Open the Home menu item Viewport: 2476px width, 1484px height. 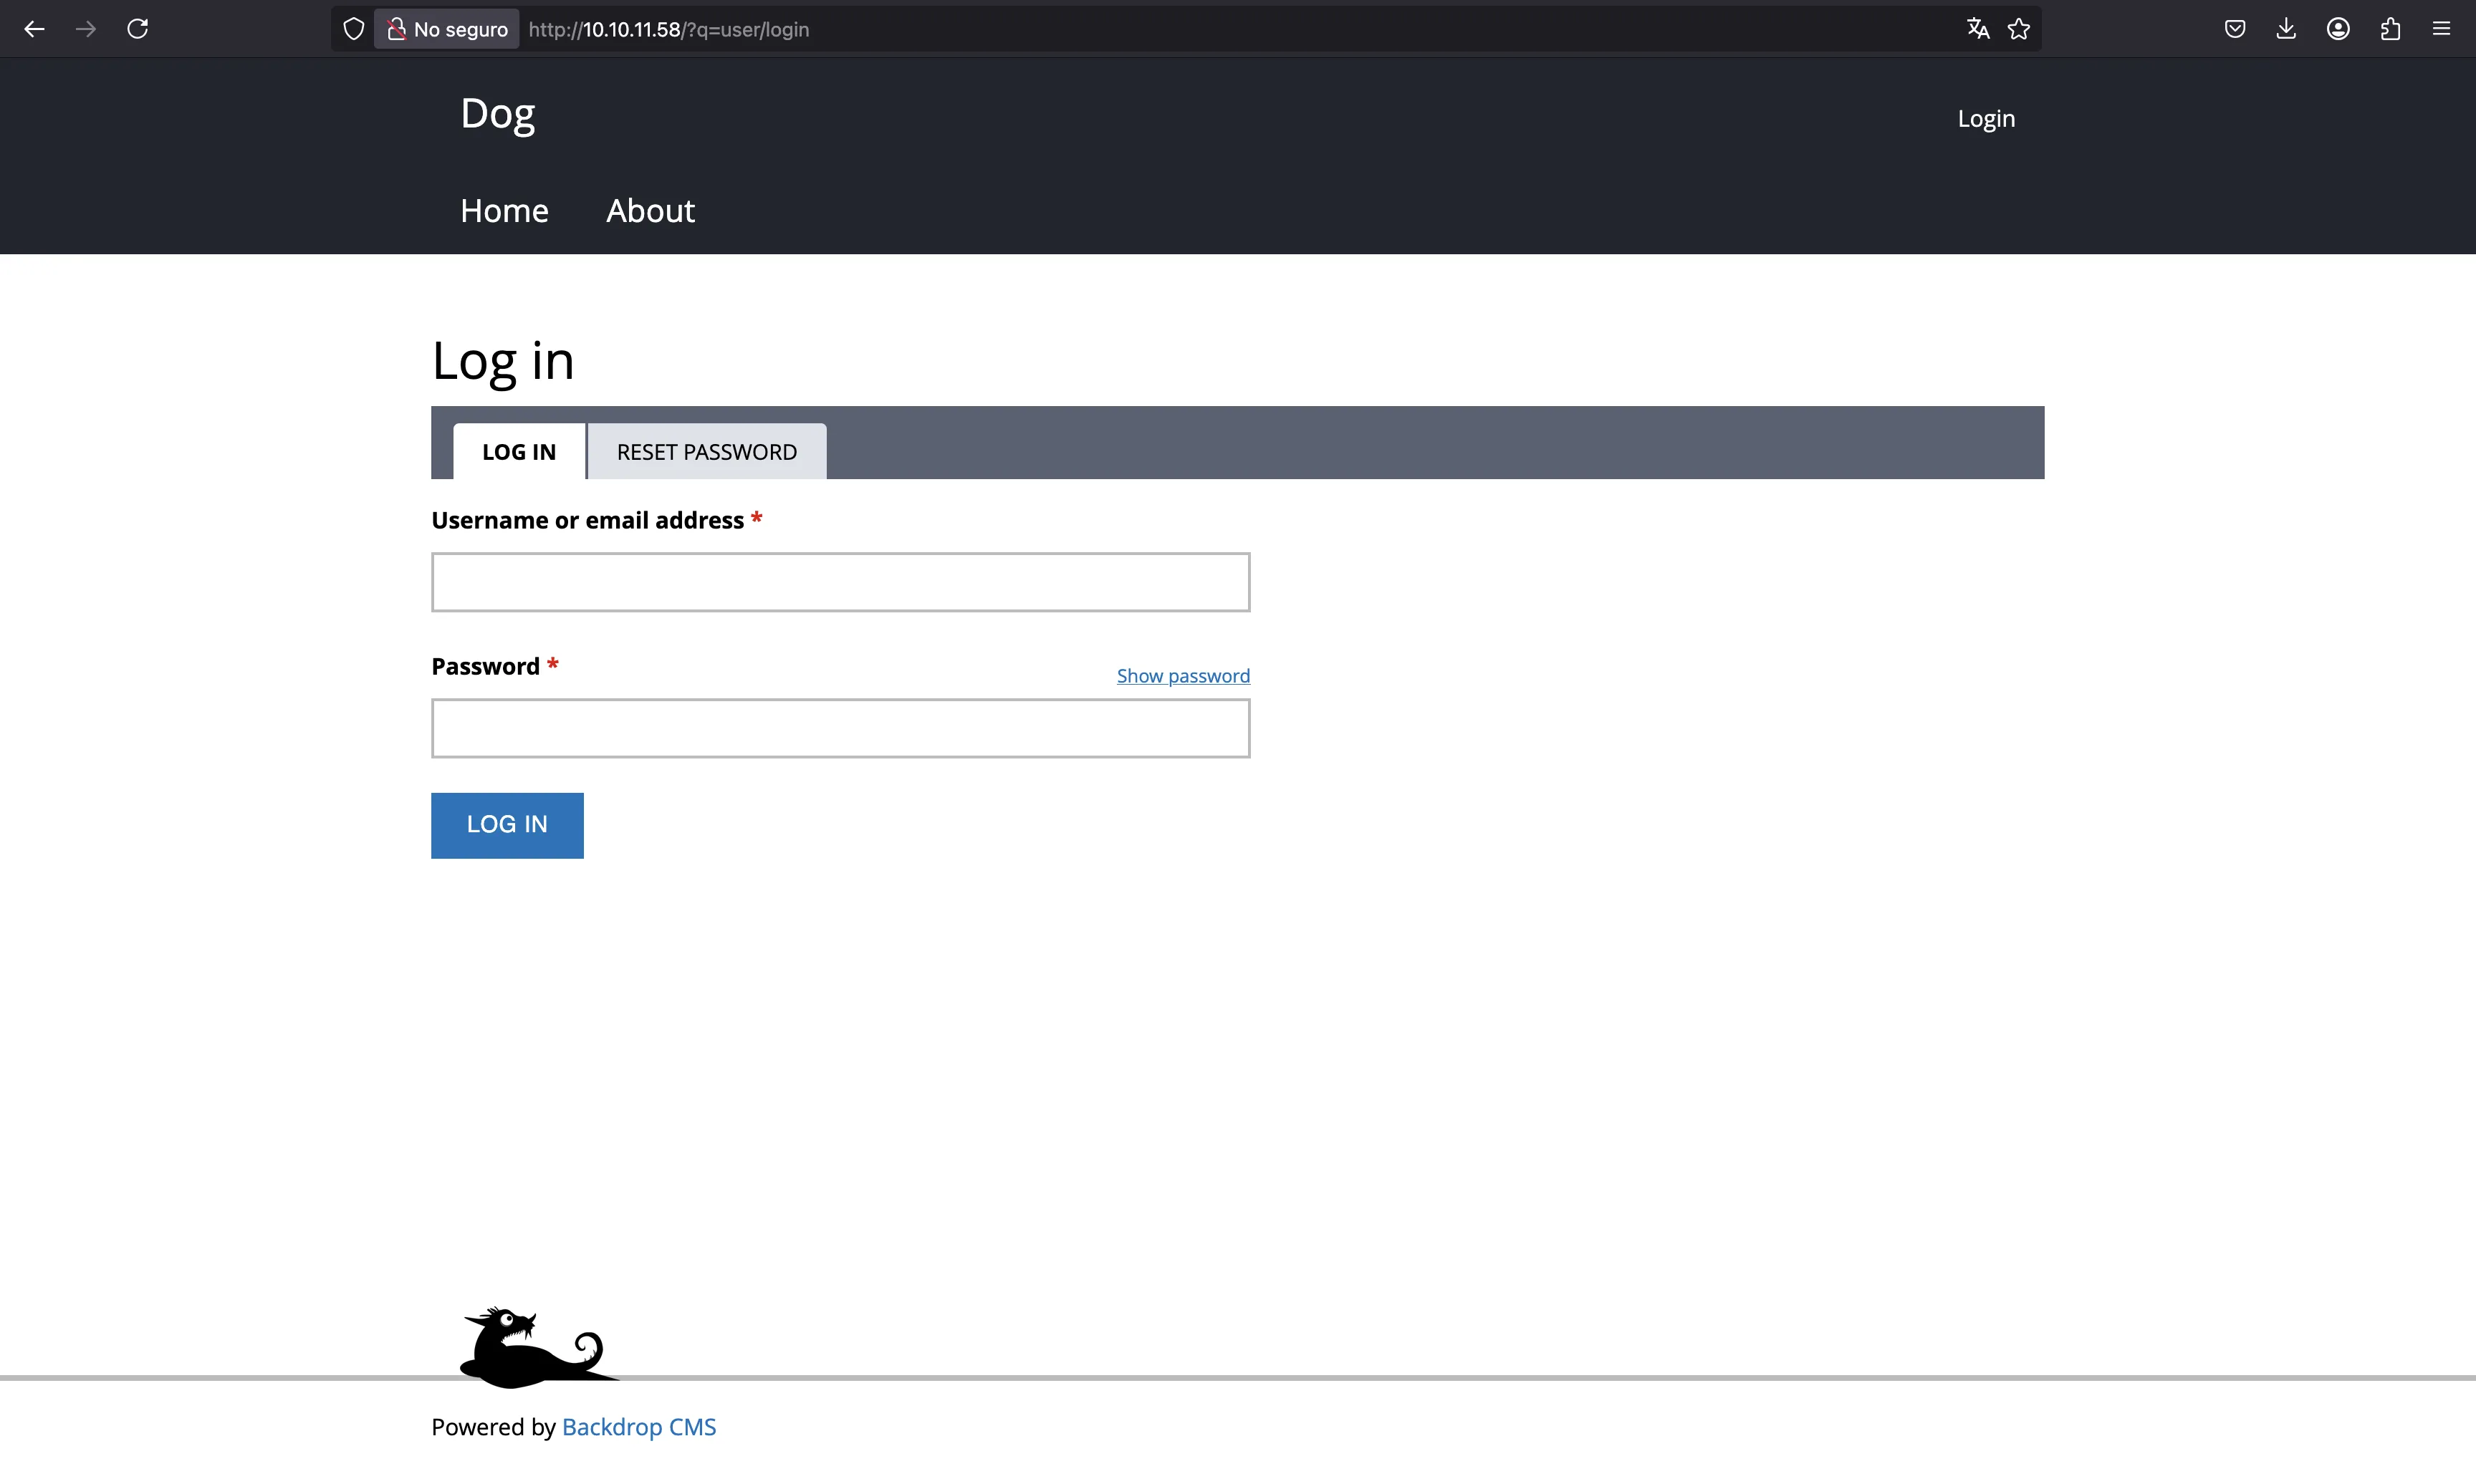(504, 211)
